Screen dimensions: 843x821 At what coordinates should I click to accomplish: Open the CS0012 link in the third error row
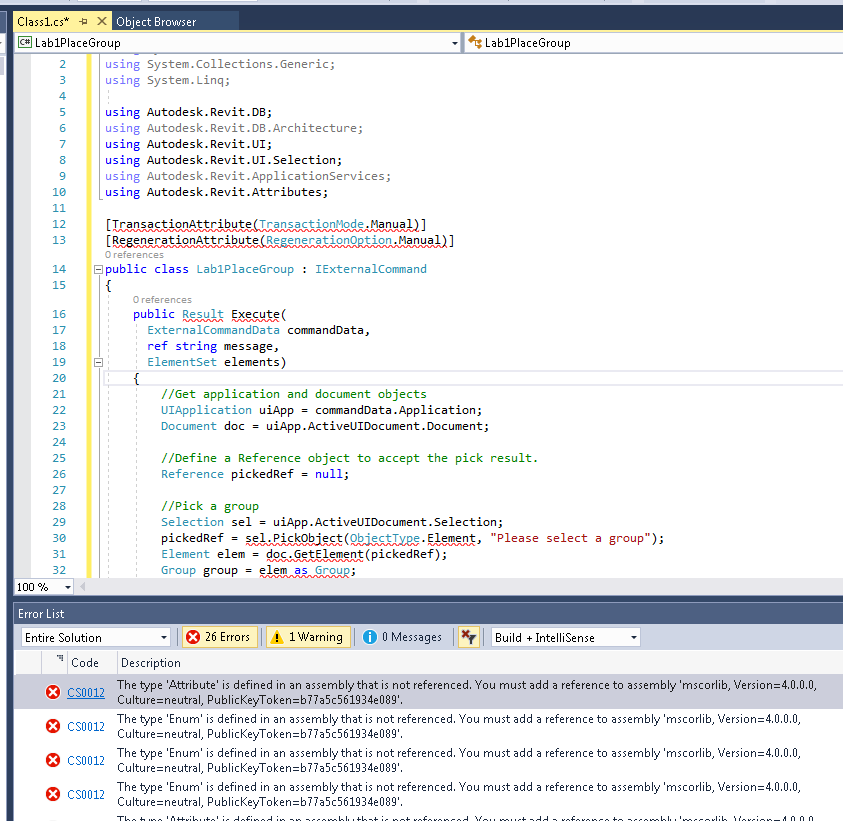click(86, 760)
